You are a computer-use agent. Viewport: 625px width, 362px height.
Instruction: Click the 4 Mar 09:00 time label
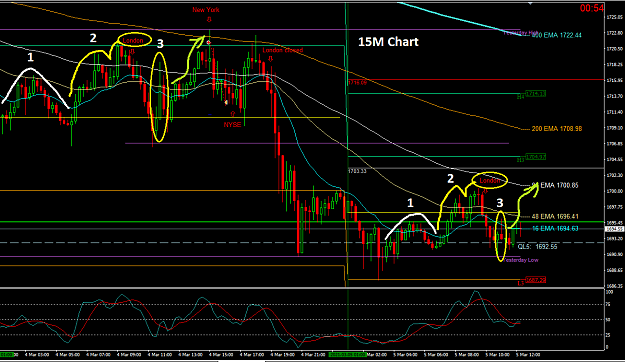point(129,354)
